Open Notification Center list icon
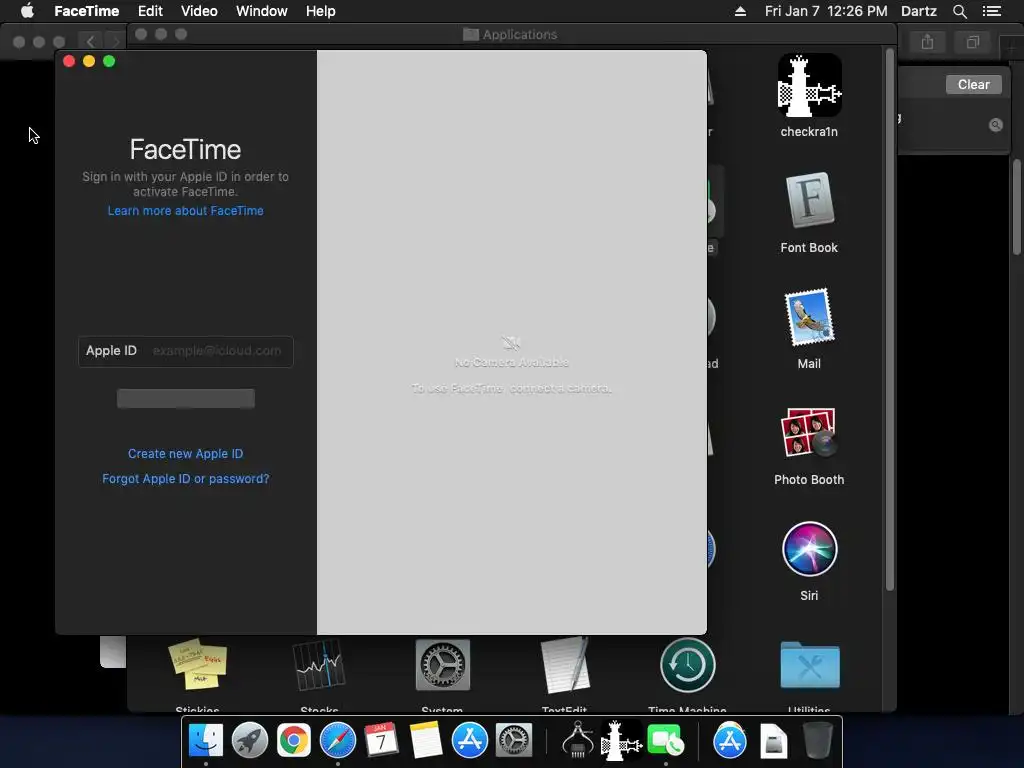This screenshot has height=768, width=1024. tap(992, 11)
